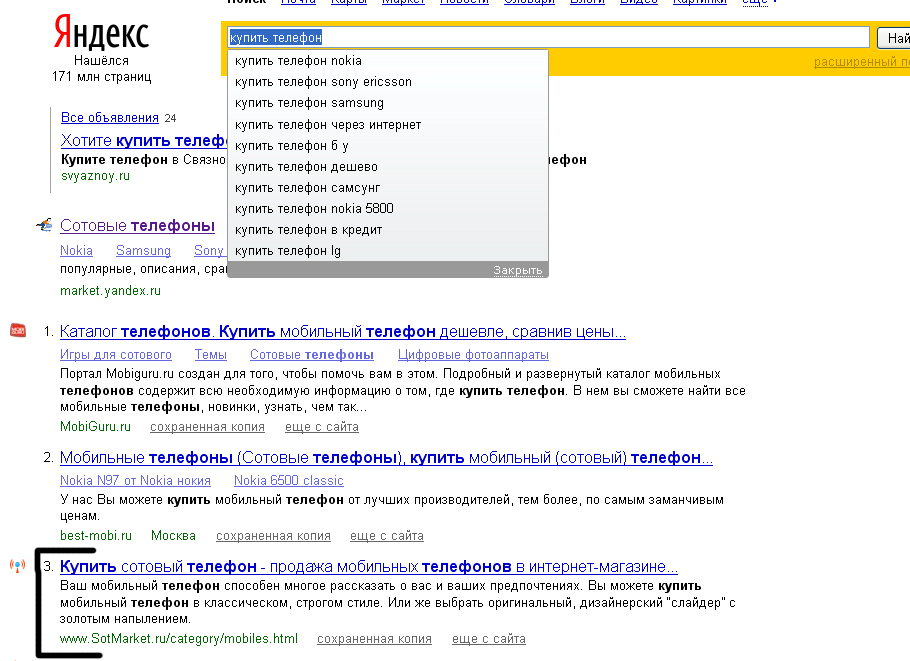Click the antenna favicon next to result 3

click(x=17, y=565)
